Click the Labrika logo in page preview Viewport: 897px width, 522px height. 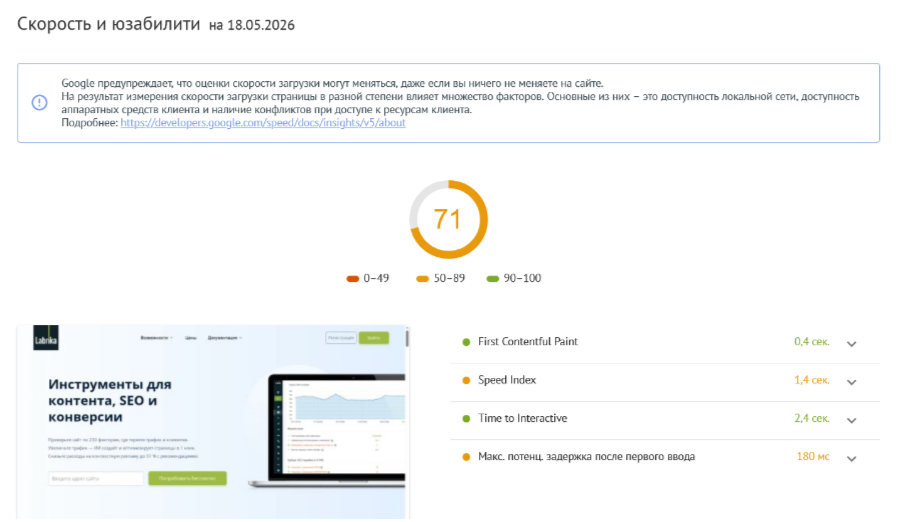46,338
